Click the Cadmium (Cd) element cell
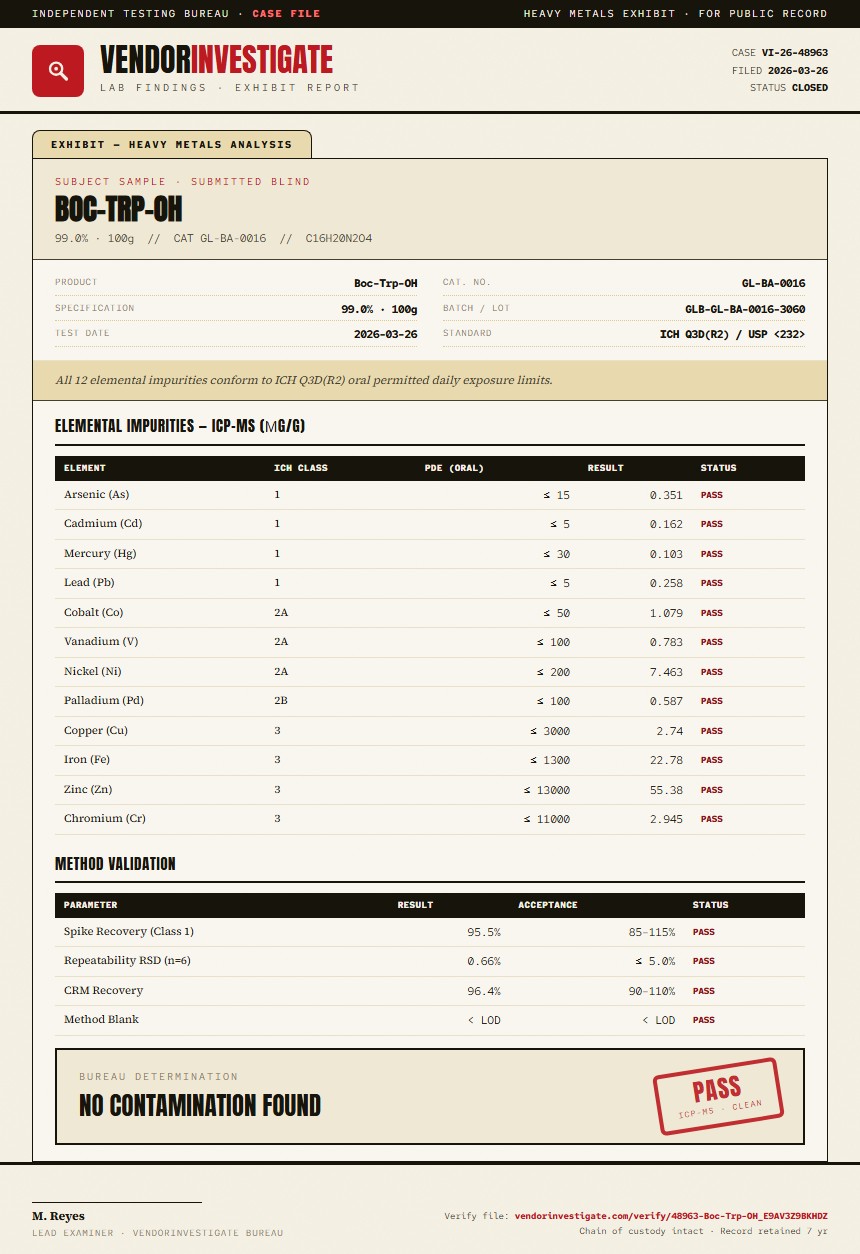The width and height of the screenshot is (860, 1254). pyautogui.click(x=102, y=524)
